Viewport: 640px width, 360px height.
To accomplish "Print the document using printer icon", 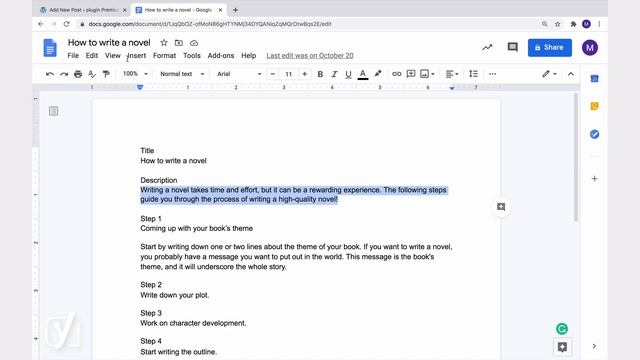I will click(78, 74).
